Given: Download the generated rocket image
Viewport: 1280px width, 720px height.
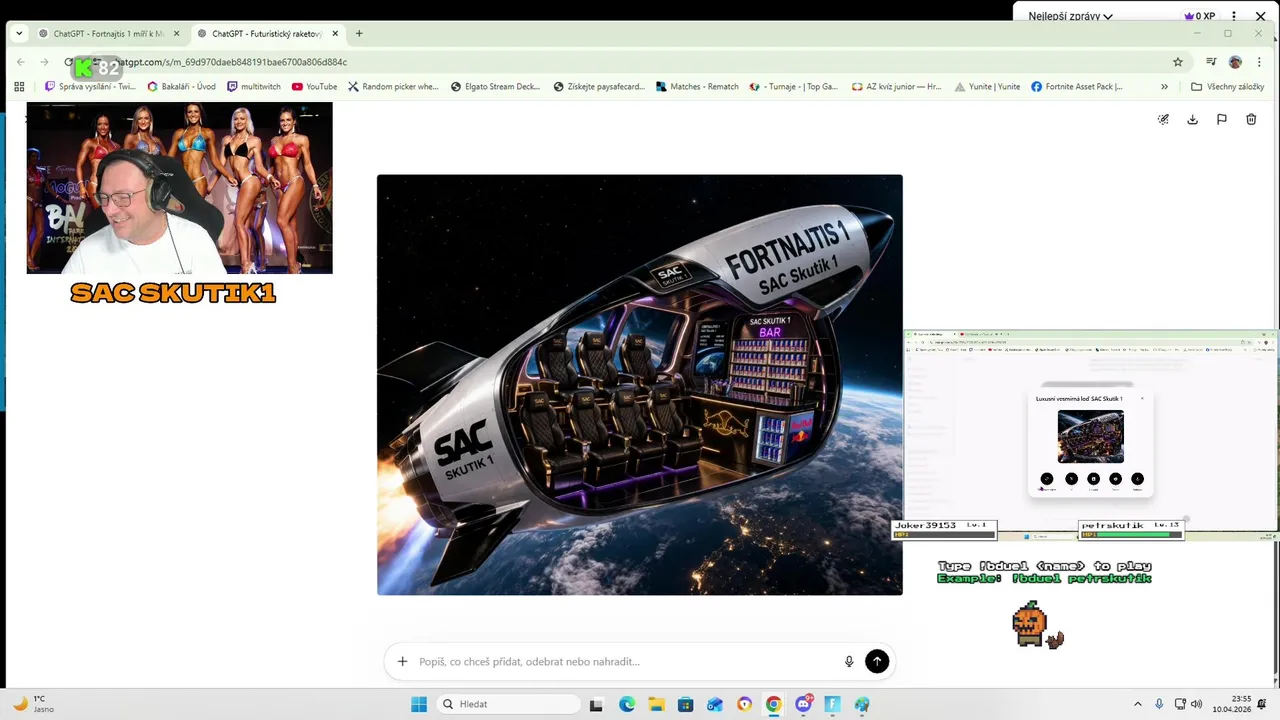Looking at the screenshot, I should [1192, 119].
